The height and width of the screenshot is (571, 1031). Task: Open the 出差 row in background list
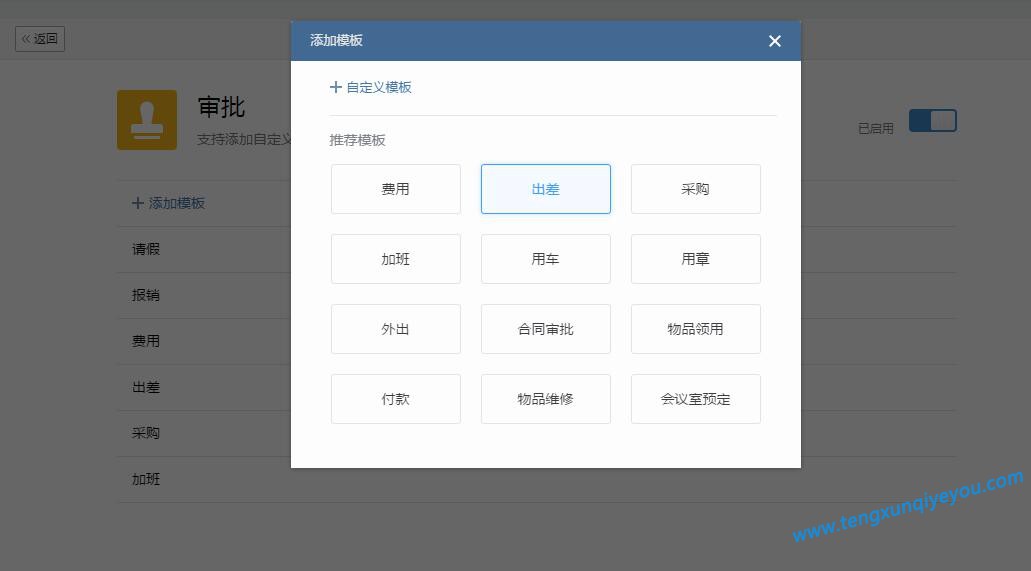tap(204, 387)
